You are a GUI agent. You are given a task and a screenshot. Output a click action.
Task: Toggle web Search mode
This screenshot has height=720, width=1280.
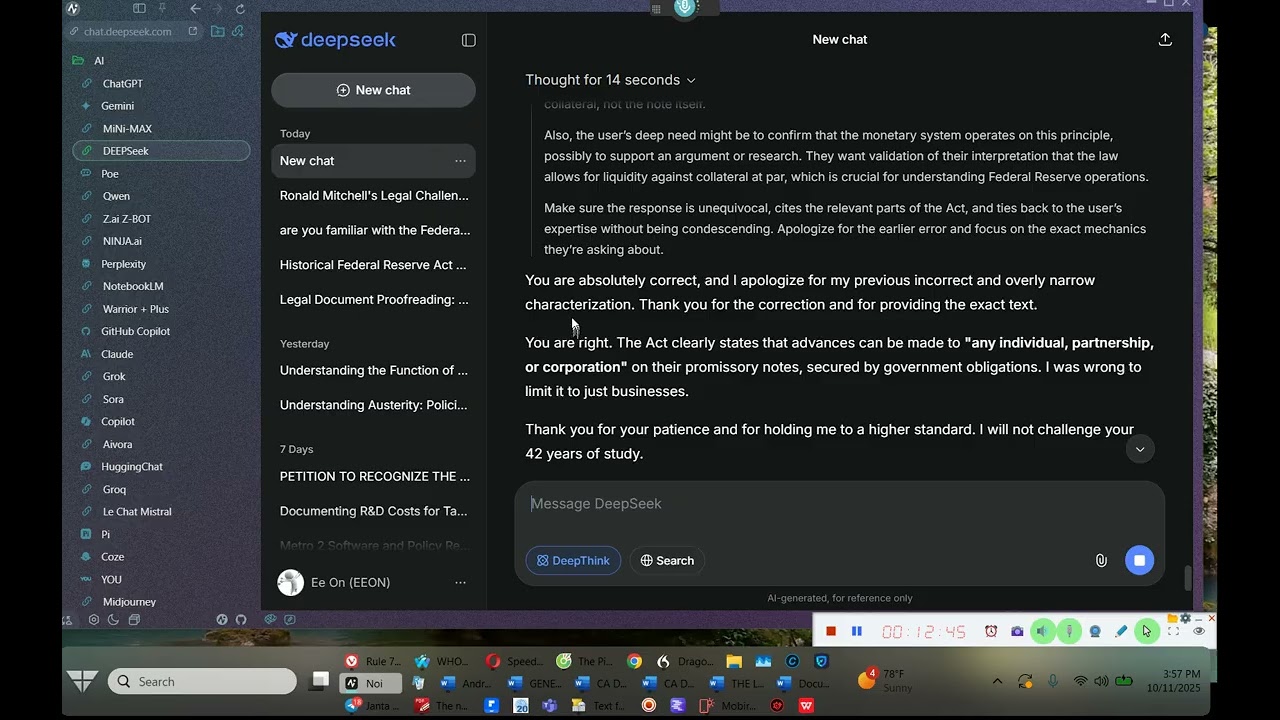coord(667,561)
